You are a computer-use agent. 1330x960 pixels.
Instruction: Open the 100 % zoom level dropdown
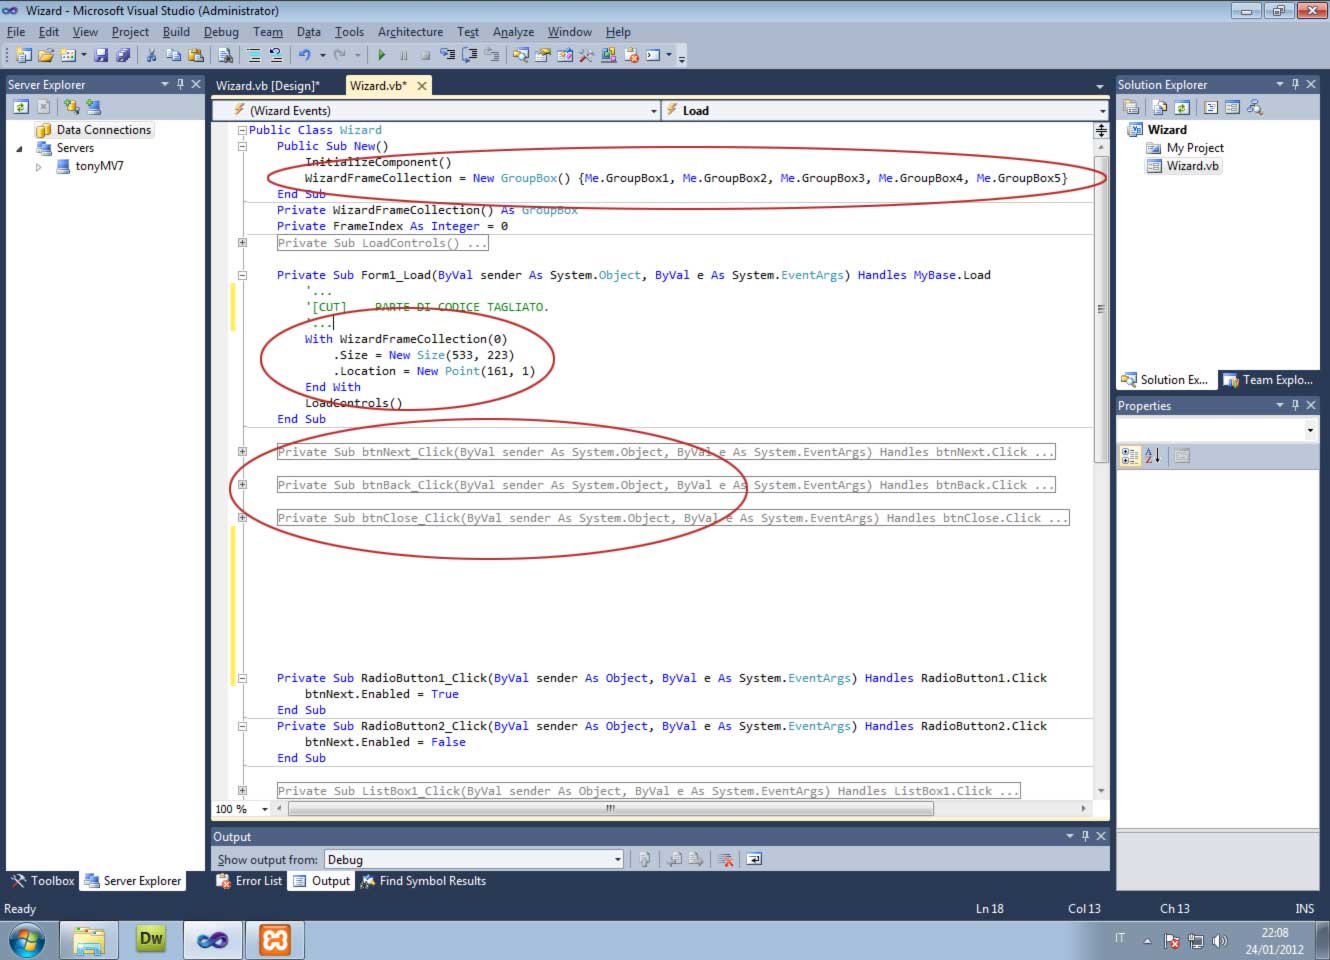pos(265,809)
